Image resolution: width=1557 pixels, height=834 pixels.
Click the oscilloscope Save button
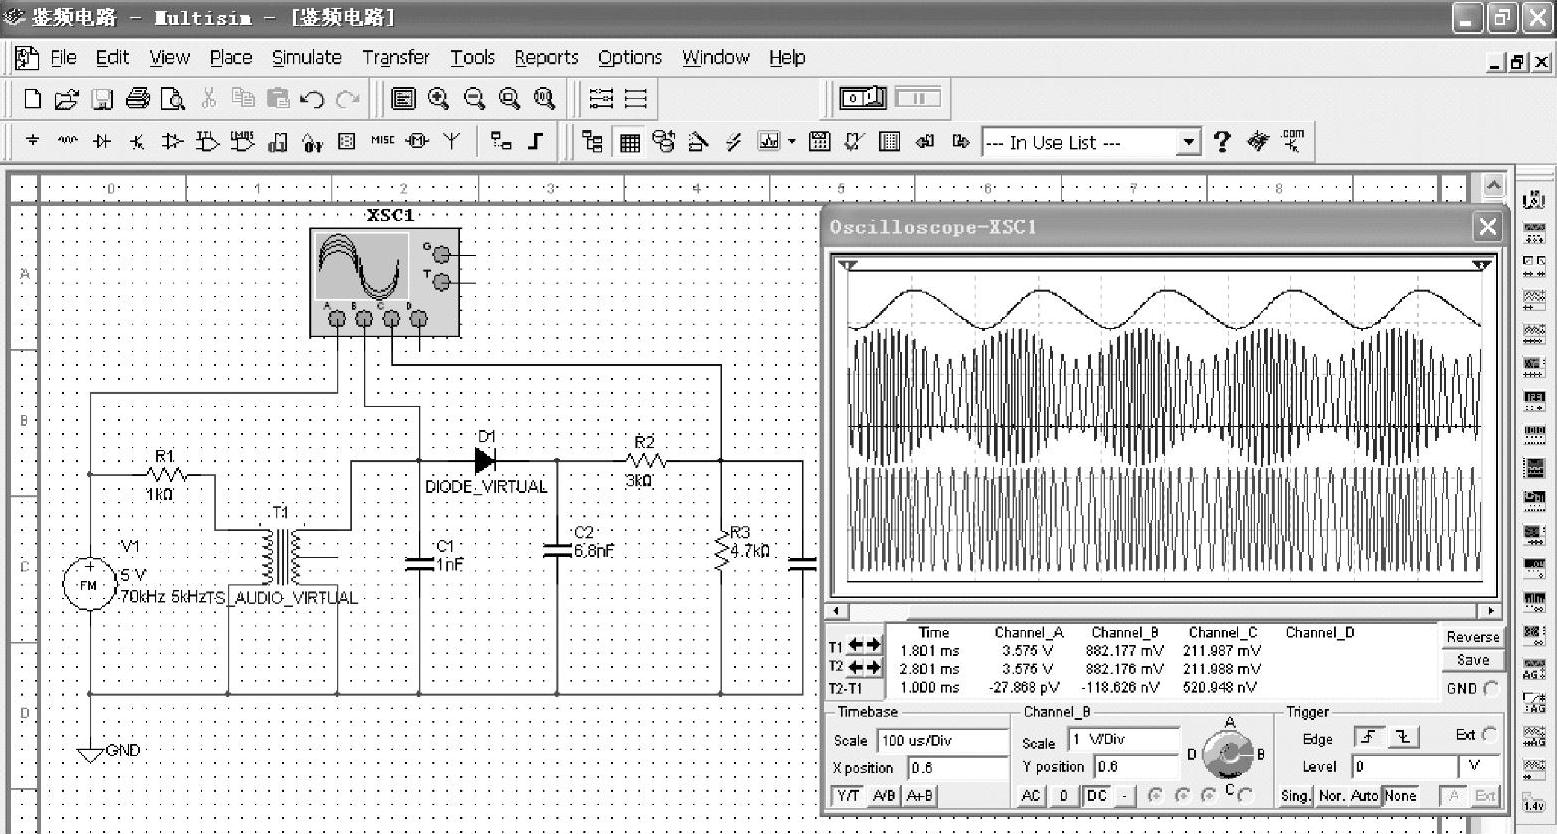[x=1472, y=660]
